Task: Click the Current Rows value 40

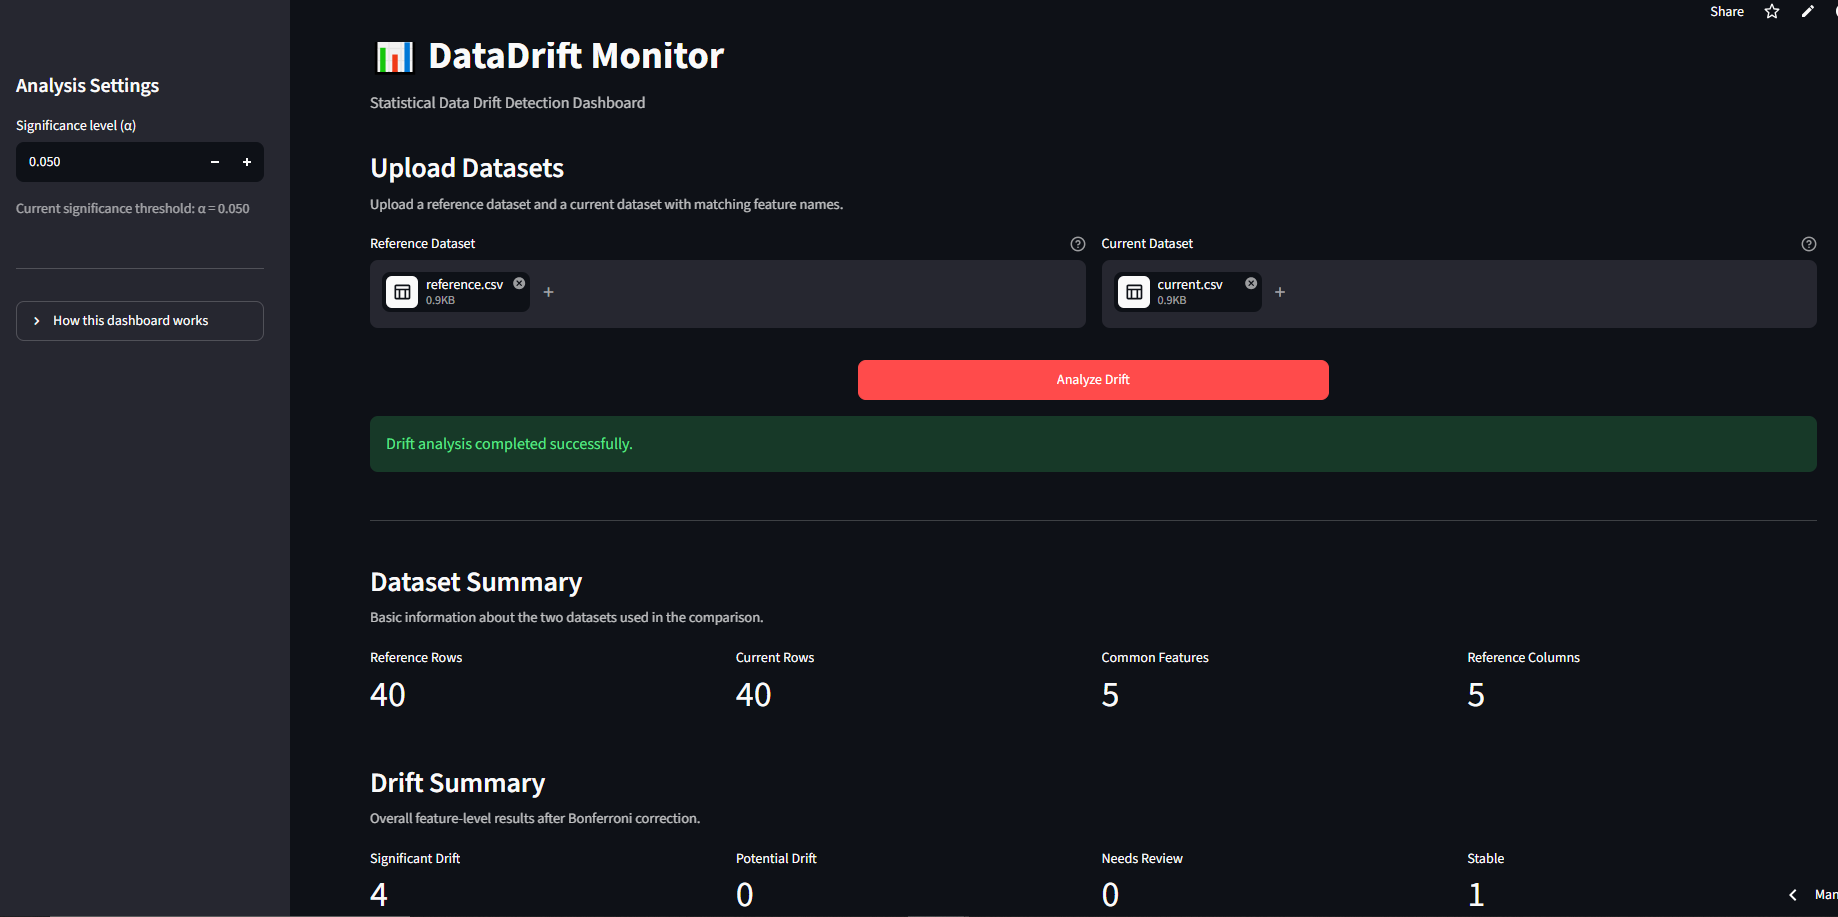Action: pos(754,695)
